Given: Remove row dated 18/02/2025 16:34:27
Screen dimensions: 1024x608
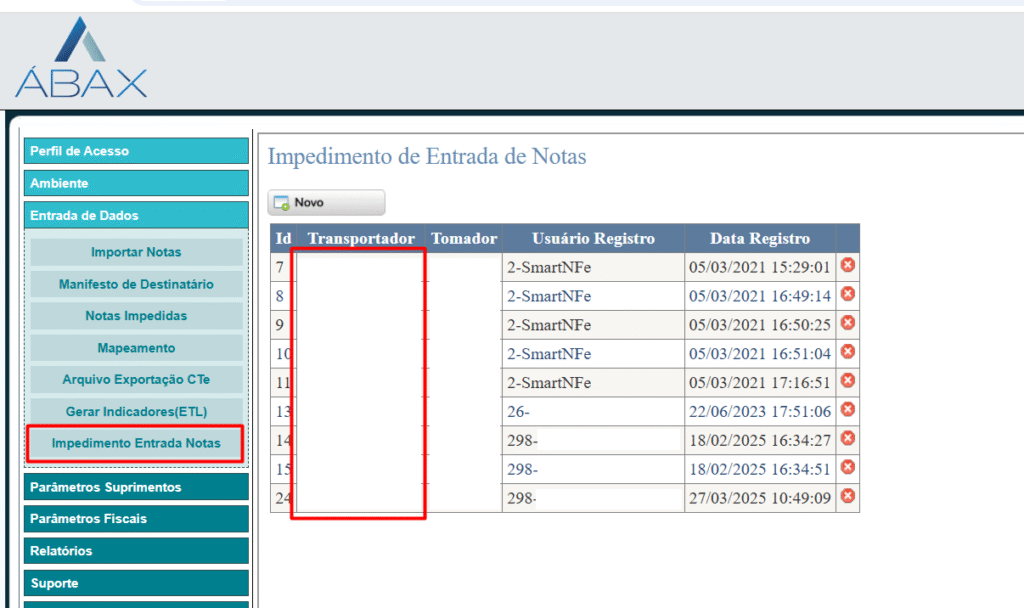Looking at the screenshot, I should tap(848, 438).
